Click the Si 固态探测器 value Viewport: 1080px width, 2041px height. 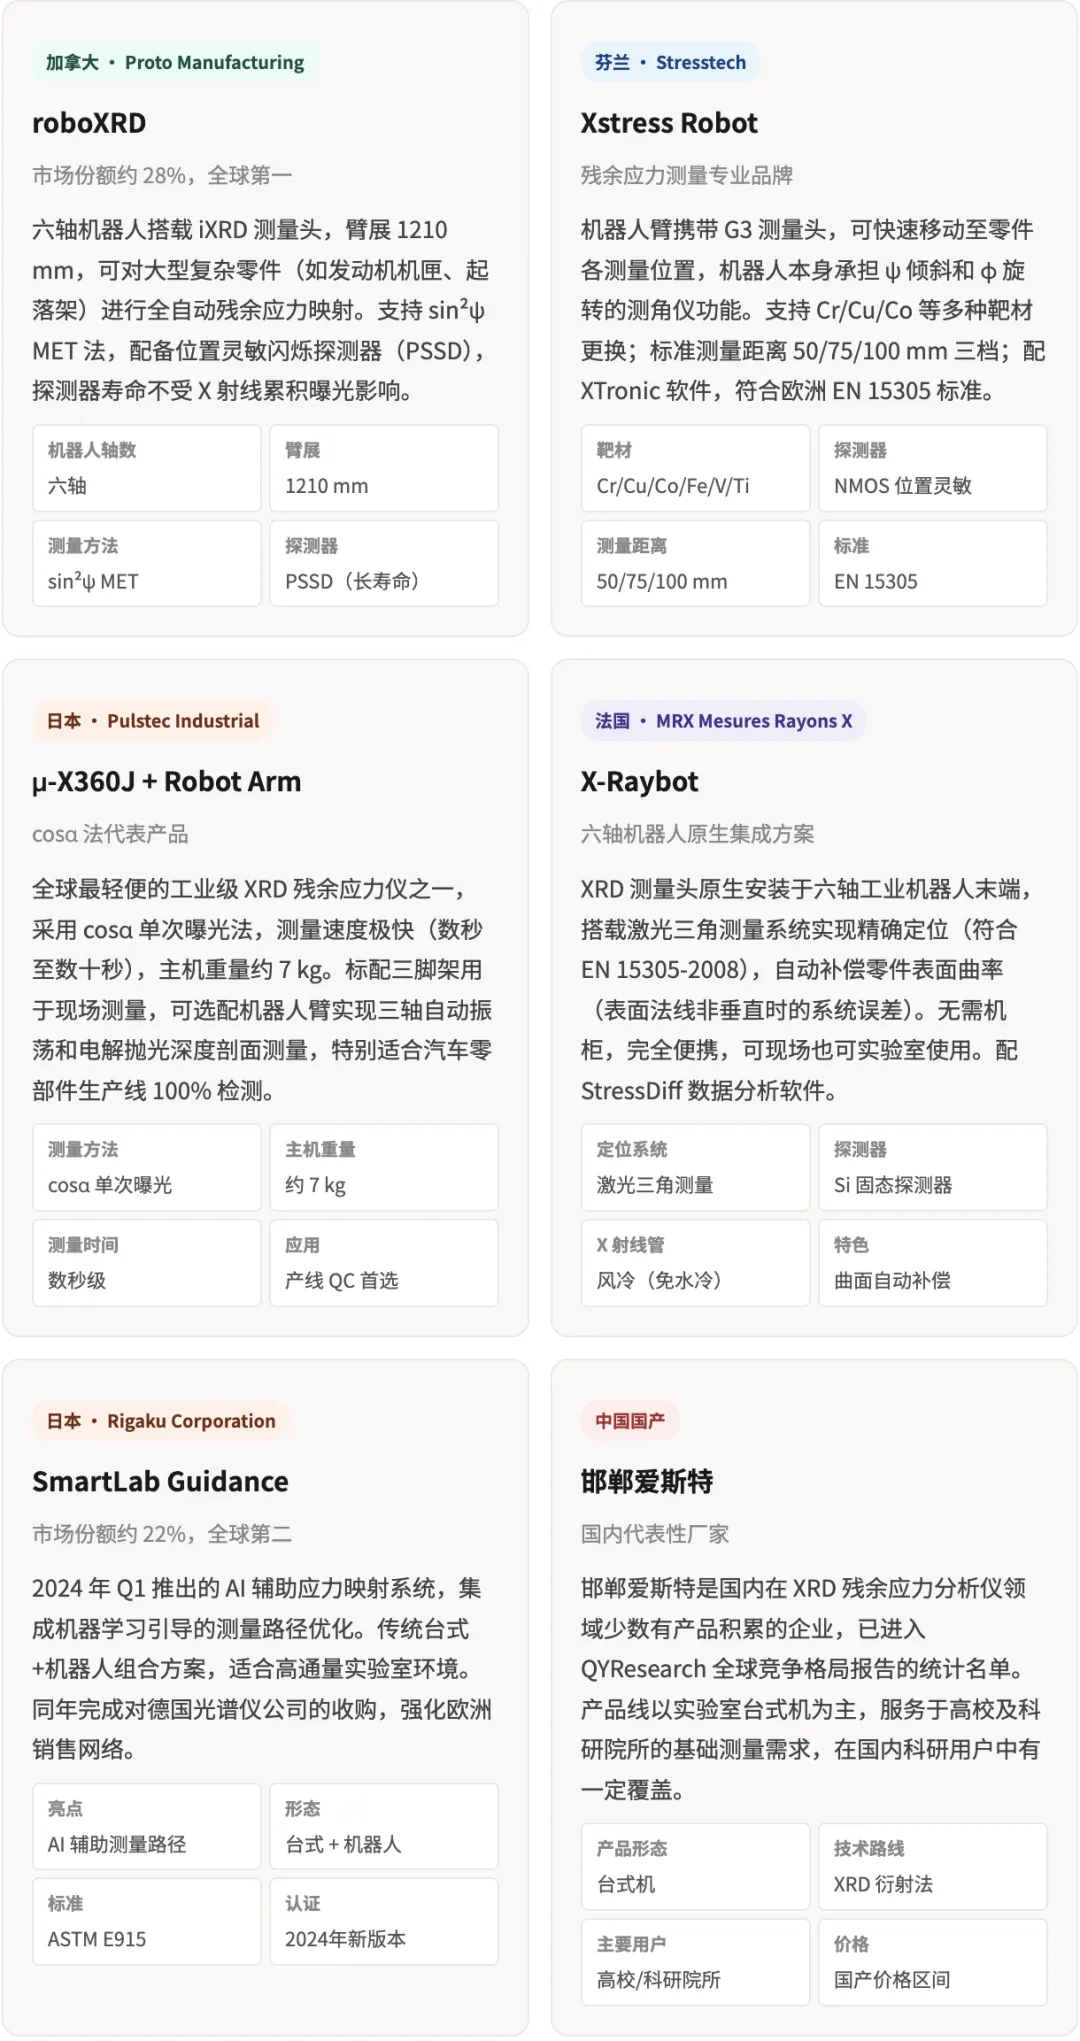893,1185
